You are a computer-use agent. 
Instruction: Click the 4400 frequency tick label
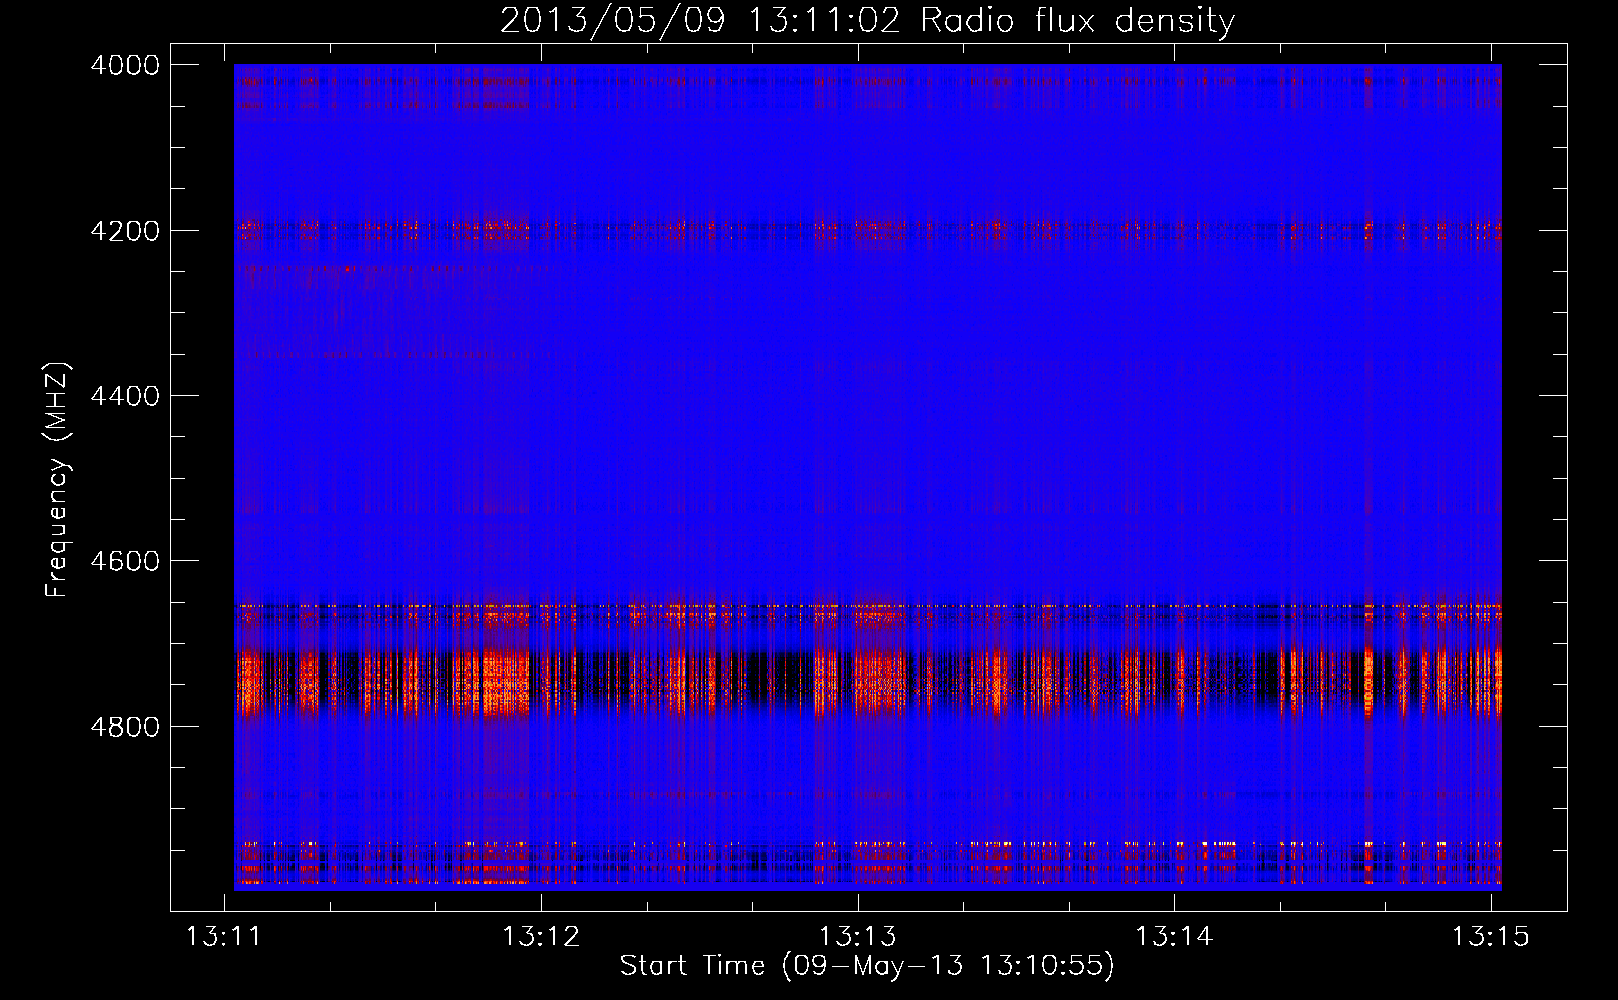click(x=125, y=396)
